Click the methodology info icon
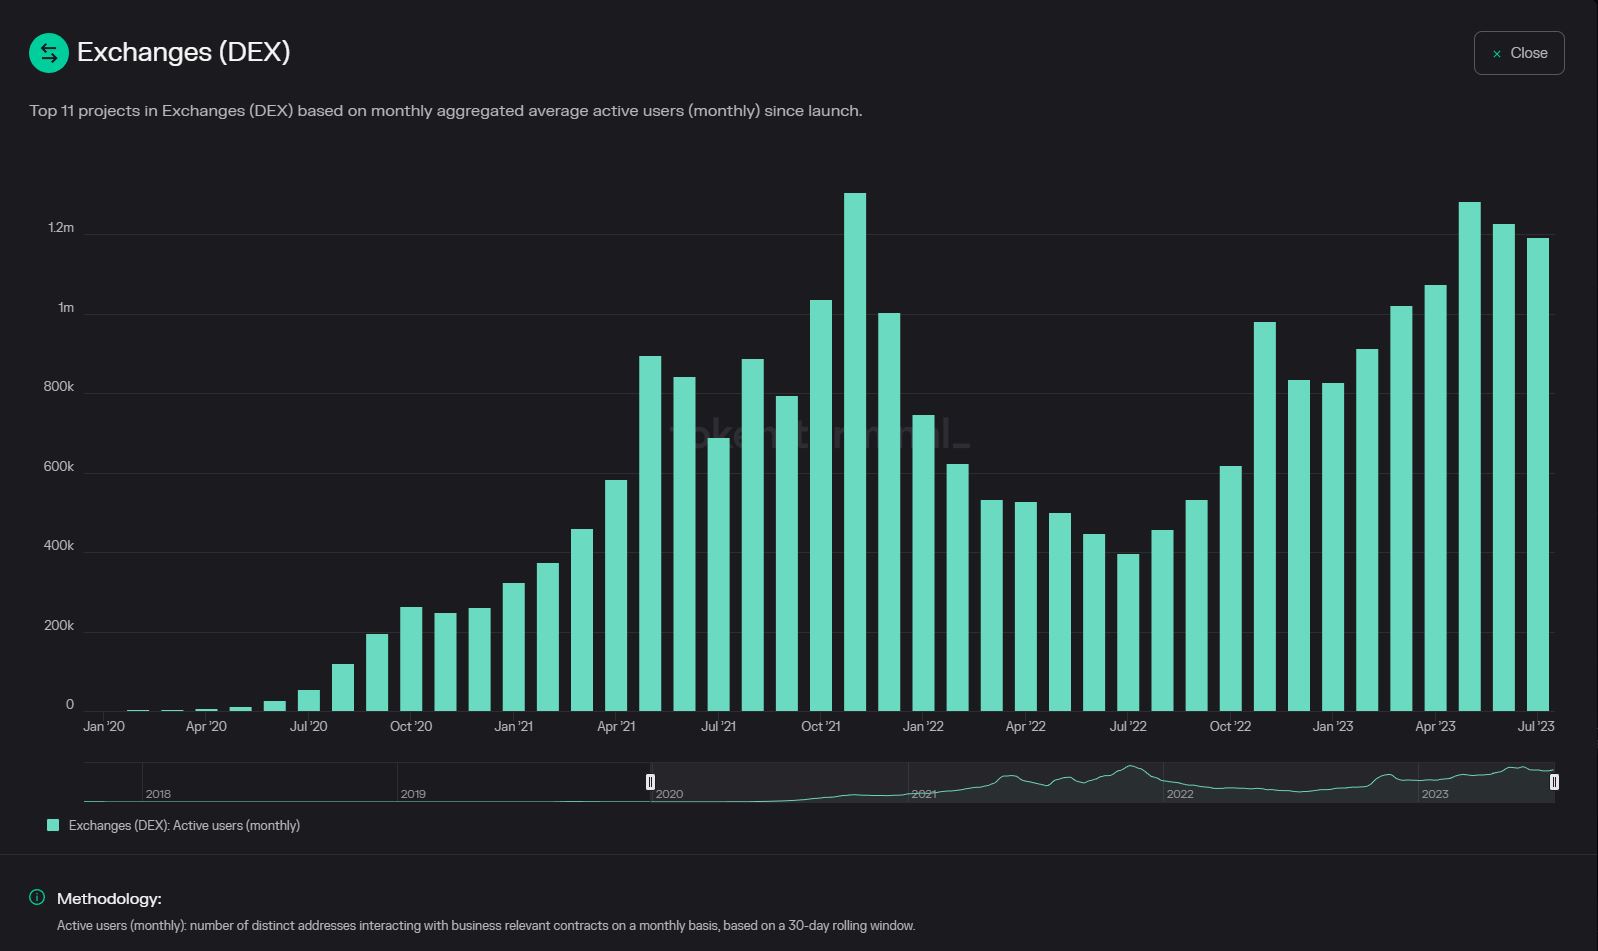 pyautogui.click(x=37, y=897)
